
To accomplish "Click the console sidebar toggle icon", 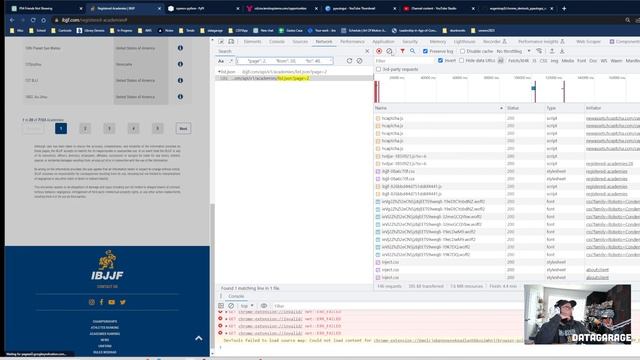I will pos(221,306).
